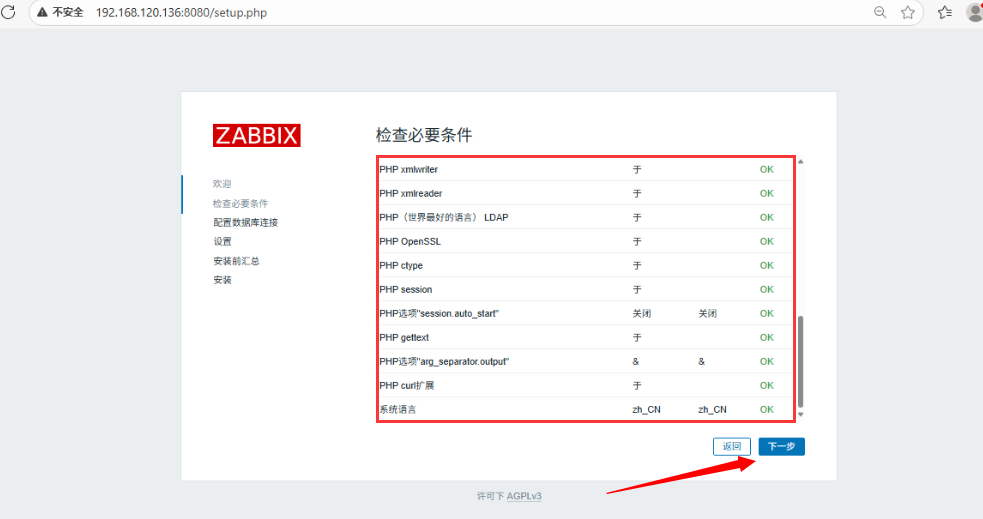Open the browser profile avatar
The image size is (983, 519).
(975, 13)
